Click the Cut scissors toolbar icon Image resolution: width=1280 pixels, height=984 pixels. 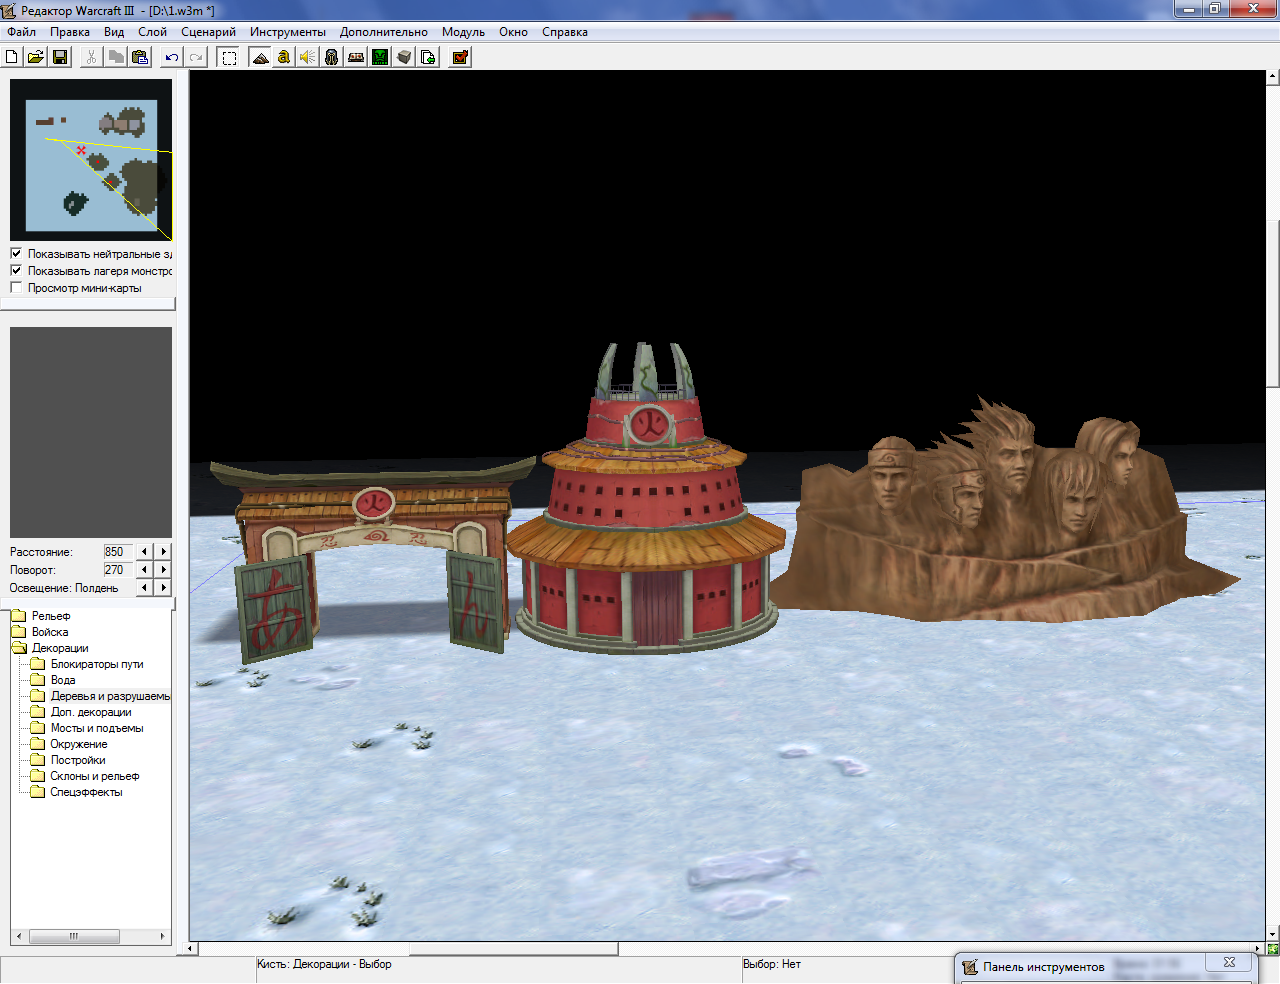tap(92, 57)
